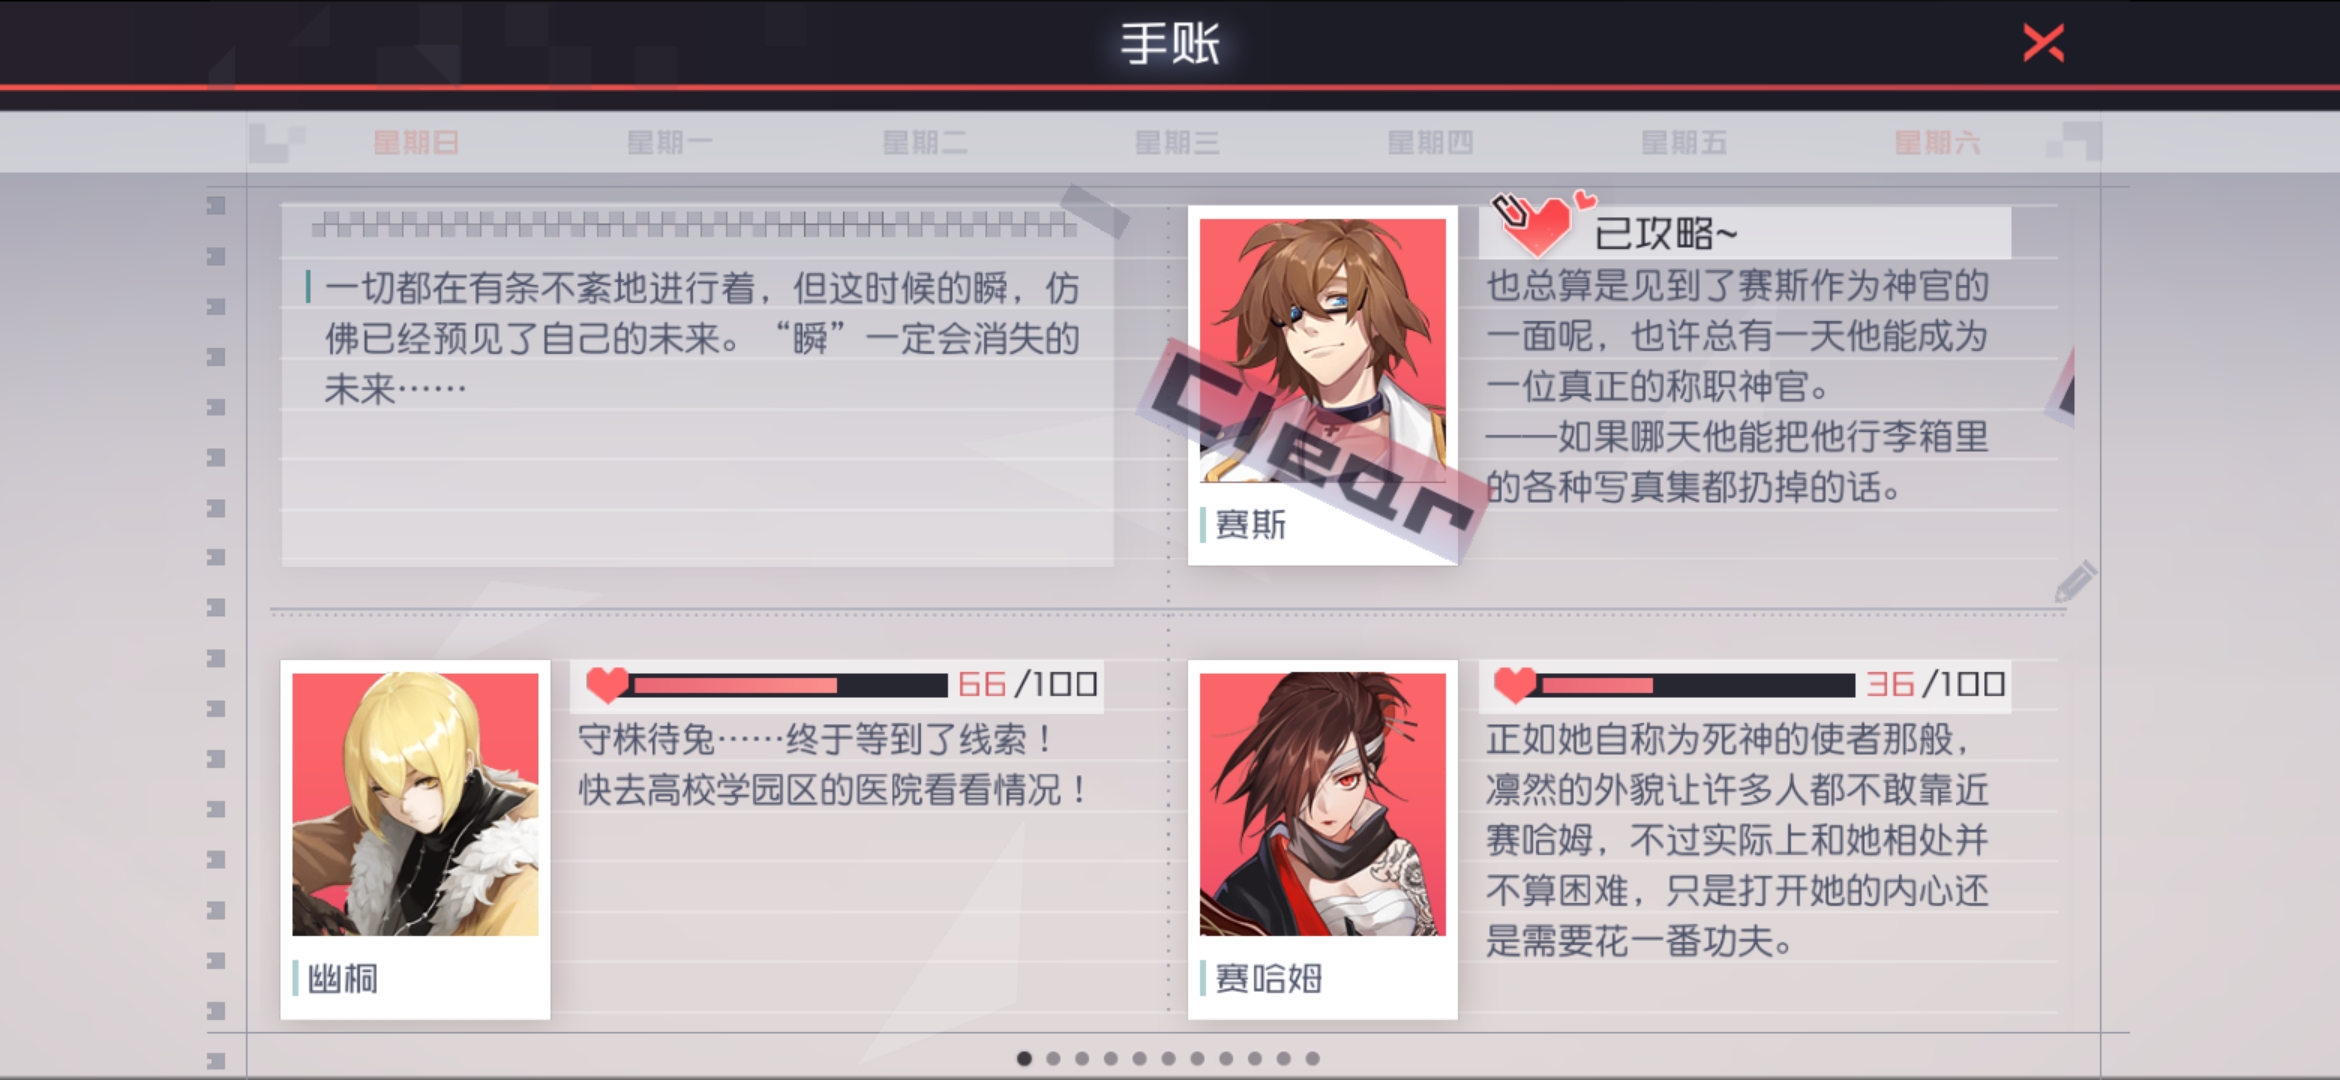2340x1080 pixels.
Task: Tap 幽桐's 66/100 affection progress bar
Action: (789, 685)
